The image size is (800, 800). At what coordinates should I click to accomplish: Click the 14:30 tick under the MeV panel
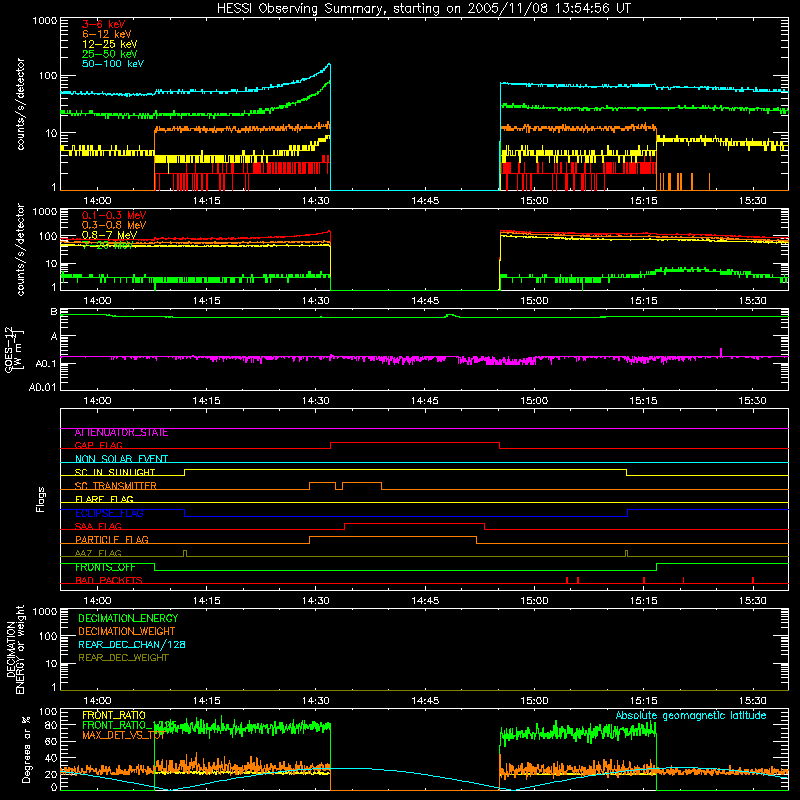(316, 301)
